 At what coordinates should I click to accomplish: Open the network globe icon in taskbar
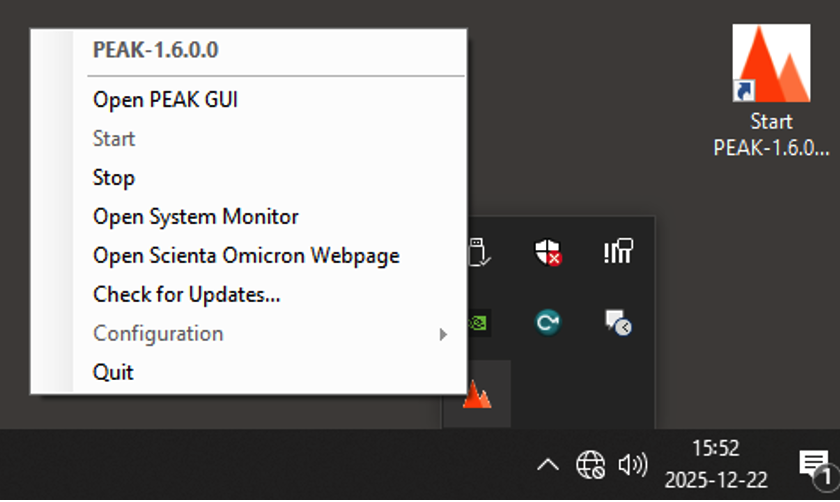click(590, 464)
